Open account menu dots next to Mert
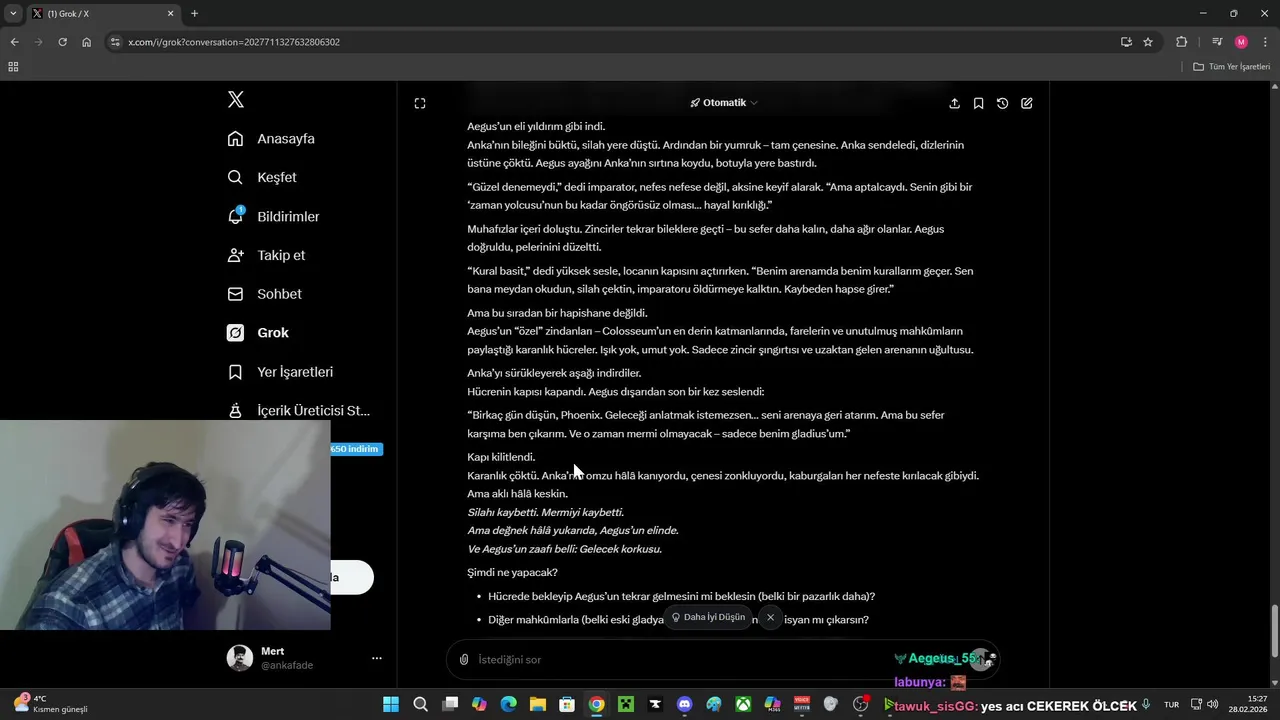 click(377, 658)
